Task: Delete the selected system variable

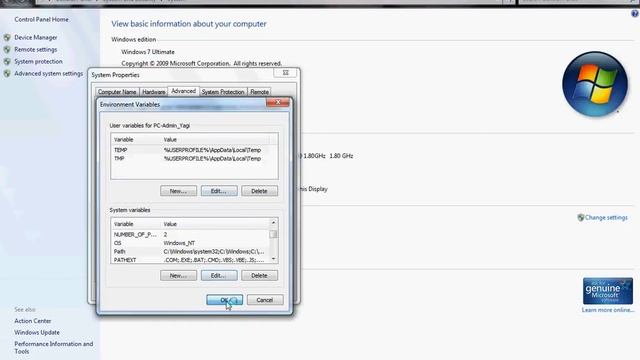Action: click(x=259, y=276)
